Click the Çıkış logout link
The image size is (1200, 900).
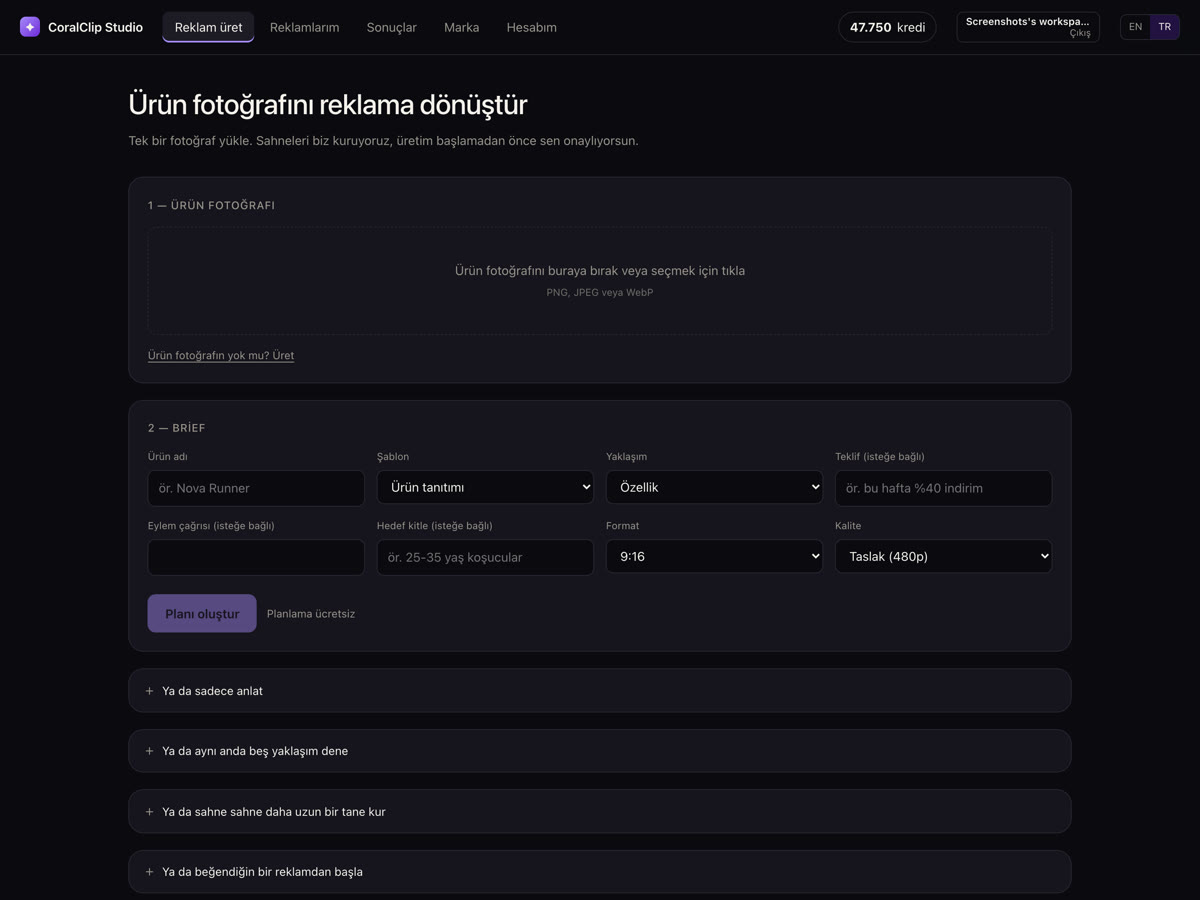1080,34
